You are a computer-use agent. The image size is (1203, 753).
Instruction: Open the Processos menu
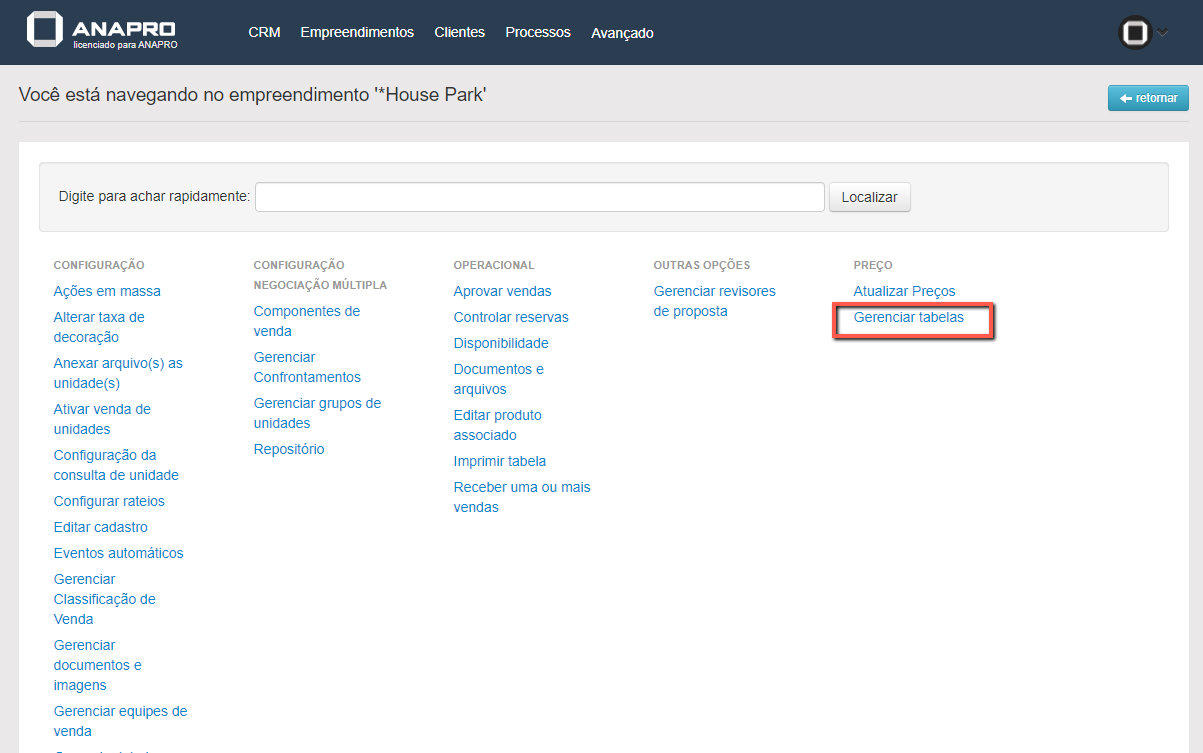tap(538, 32)
